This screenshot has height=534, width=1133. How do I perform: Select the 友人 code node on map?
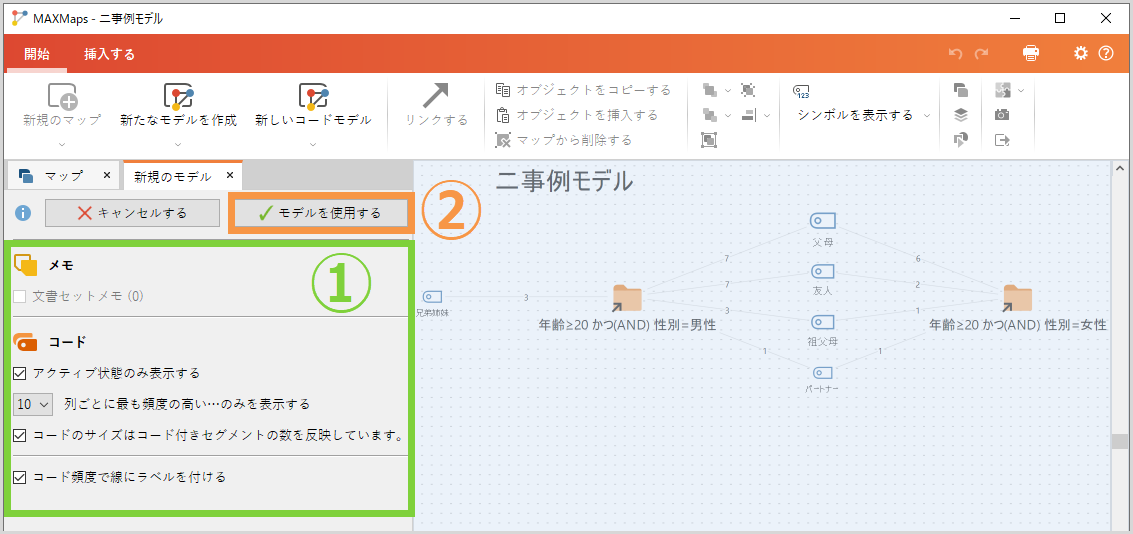tap(822, 271)
